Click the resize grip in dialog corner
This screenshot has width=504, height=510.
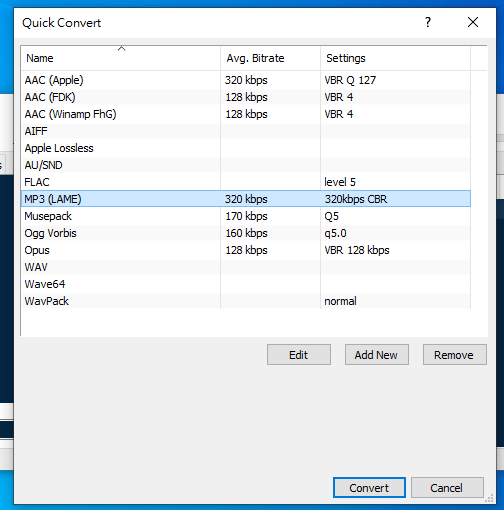pos(489,498)
